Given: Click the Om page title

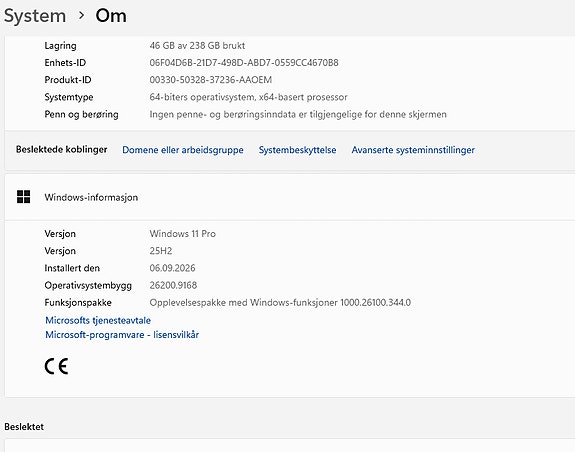Looking at the screenshot, I should 111,16.
